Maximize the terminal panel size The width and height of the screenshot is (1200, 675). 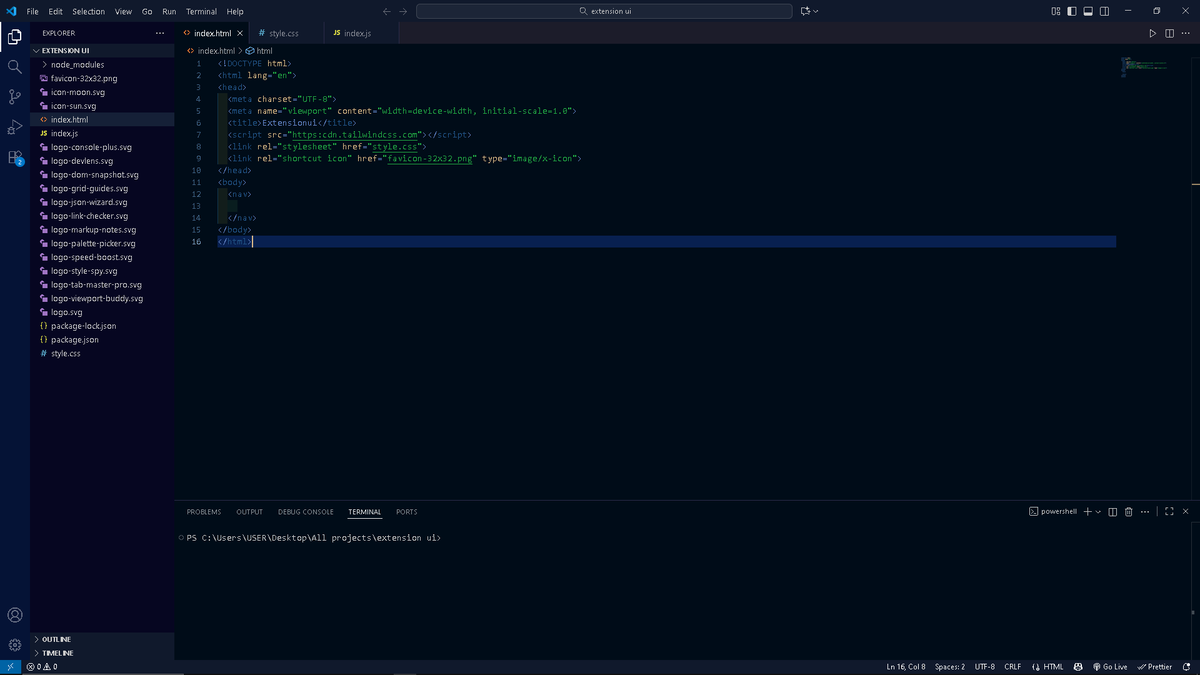1169,512
